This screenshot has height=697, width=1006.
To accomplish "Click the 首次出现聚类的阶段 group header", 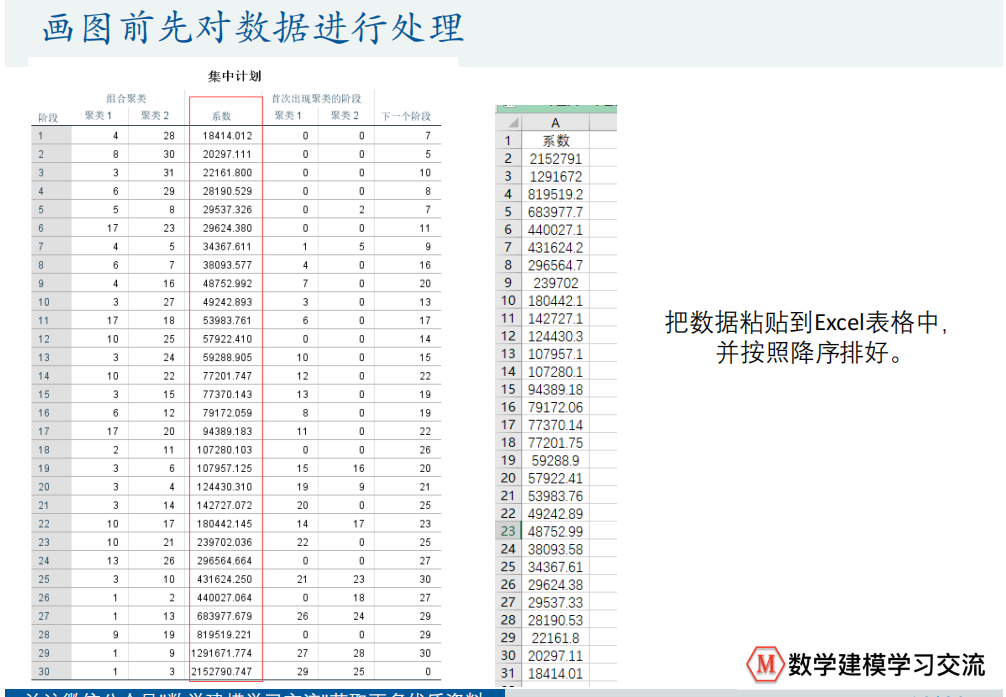I will [316, 98].
